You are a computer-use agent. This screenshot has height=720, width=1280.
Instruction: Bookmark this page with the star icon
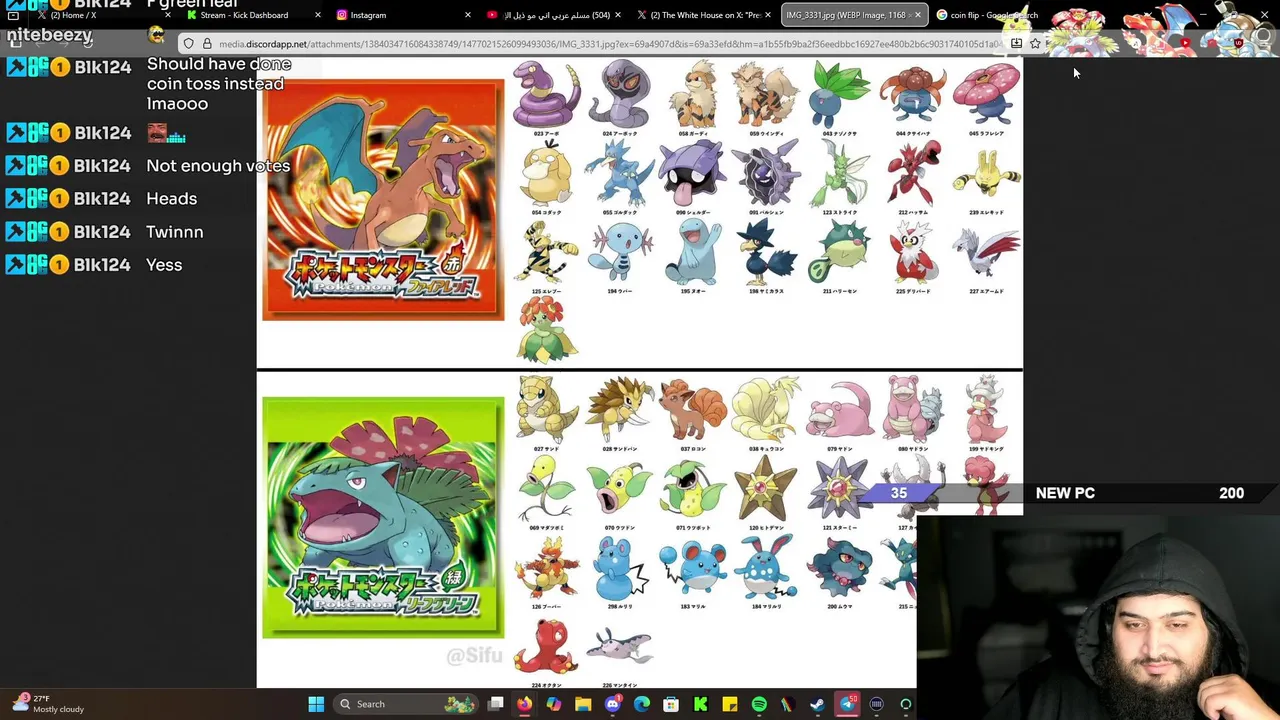click(x=1035, y=43)
